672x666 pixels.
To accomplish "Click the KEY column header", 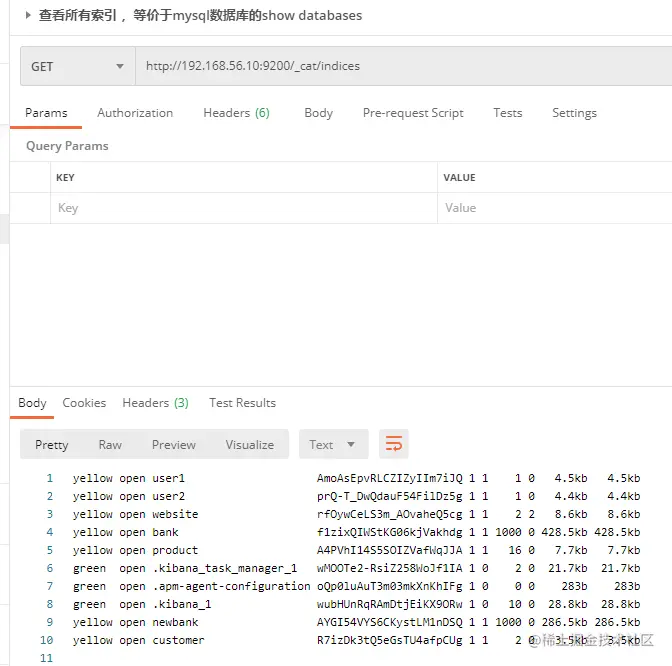I will pos(65,177).
